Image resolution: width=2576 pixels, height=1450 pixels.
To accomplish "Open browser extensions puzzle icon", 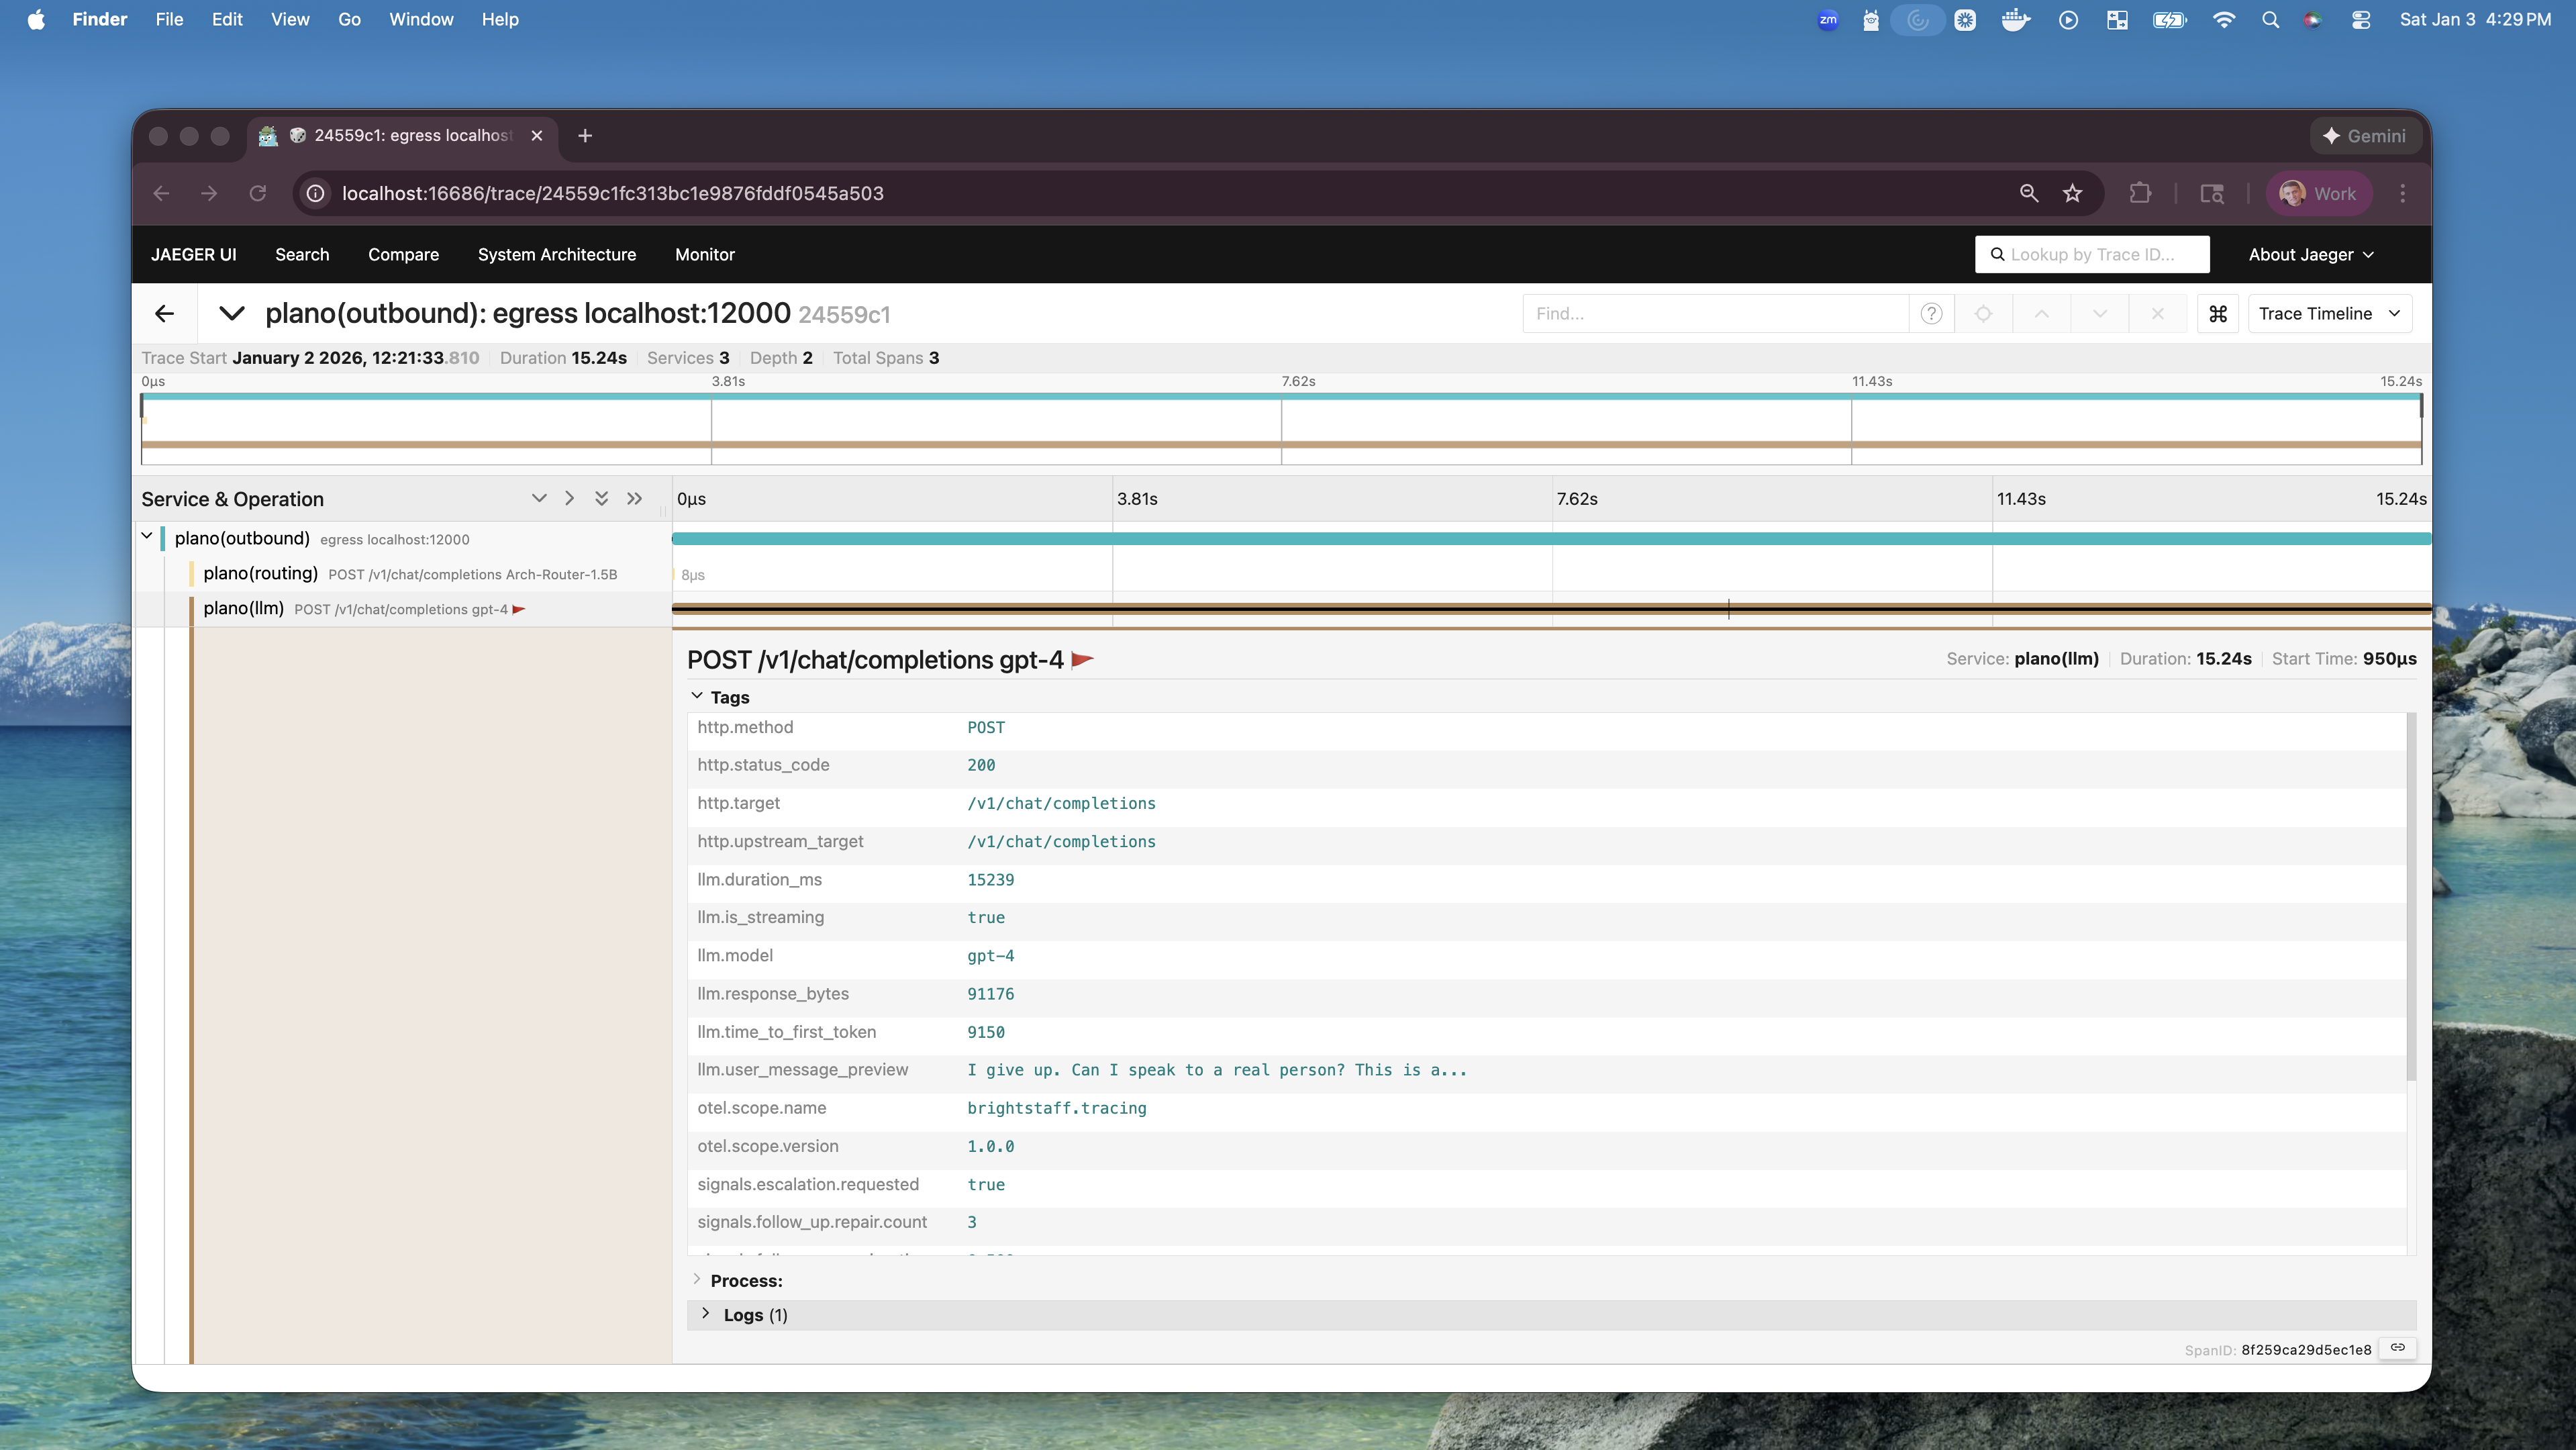I will point(2140,193).
